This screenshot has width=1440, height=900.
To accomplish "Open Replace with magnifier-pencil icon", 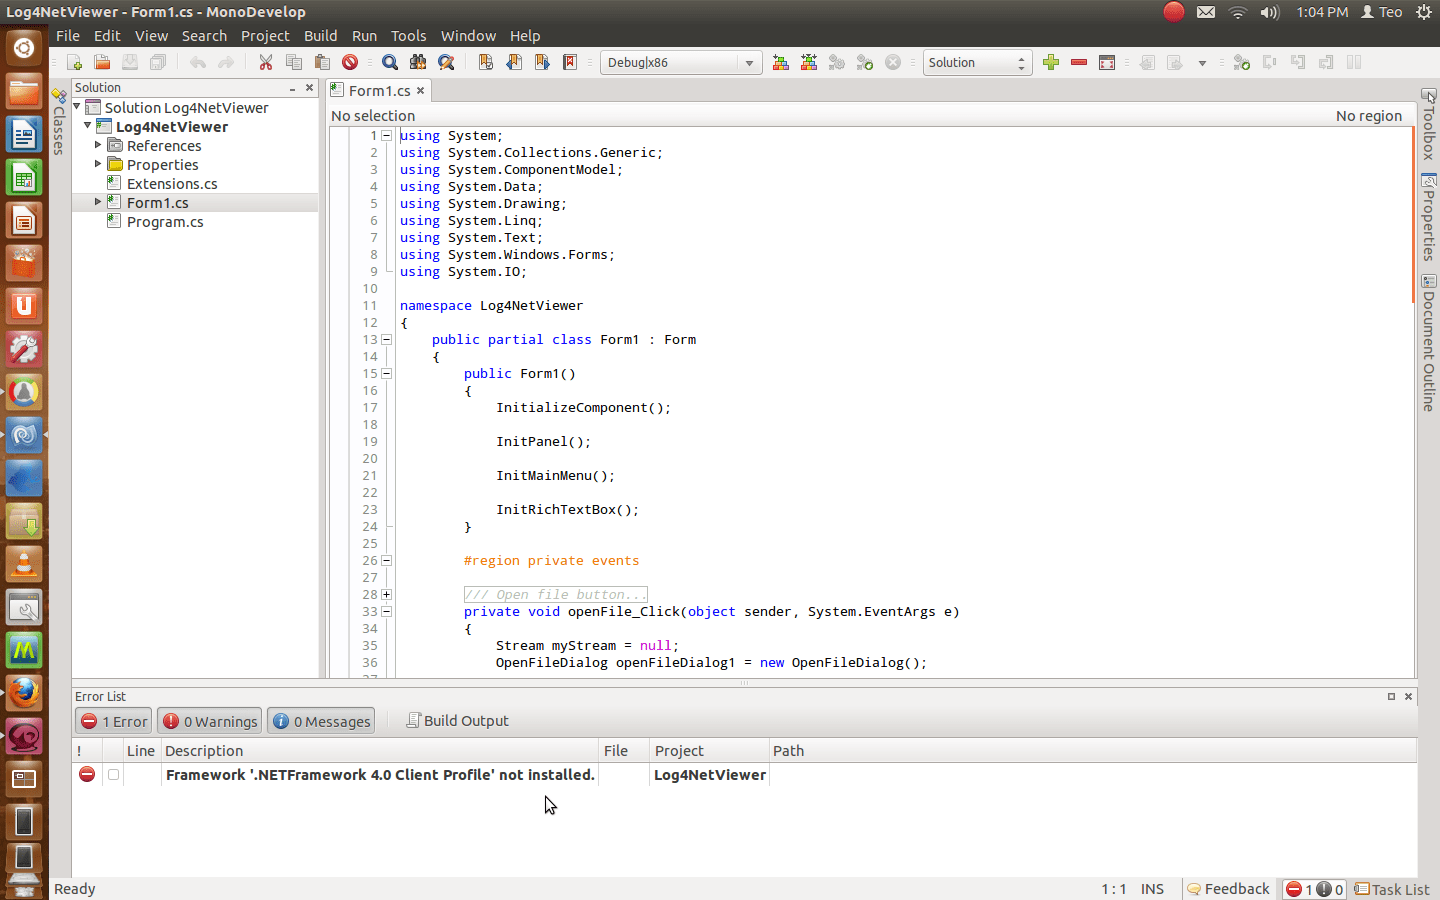I will tap(446, 62).
